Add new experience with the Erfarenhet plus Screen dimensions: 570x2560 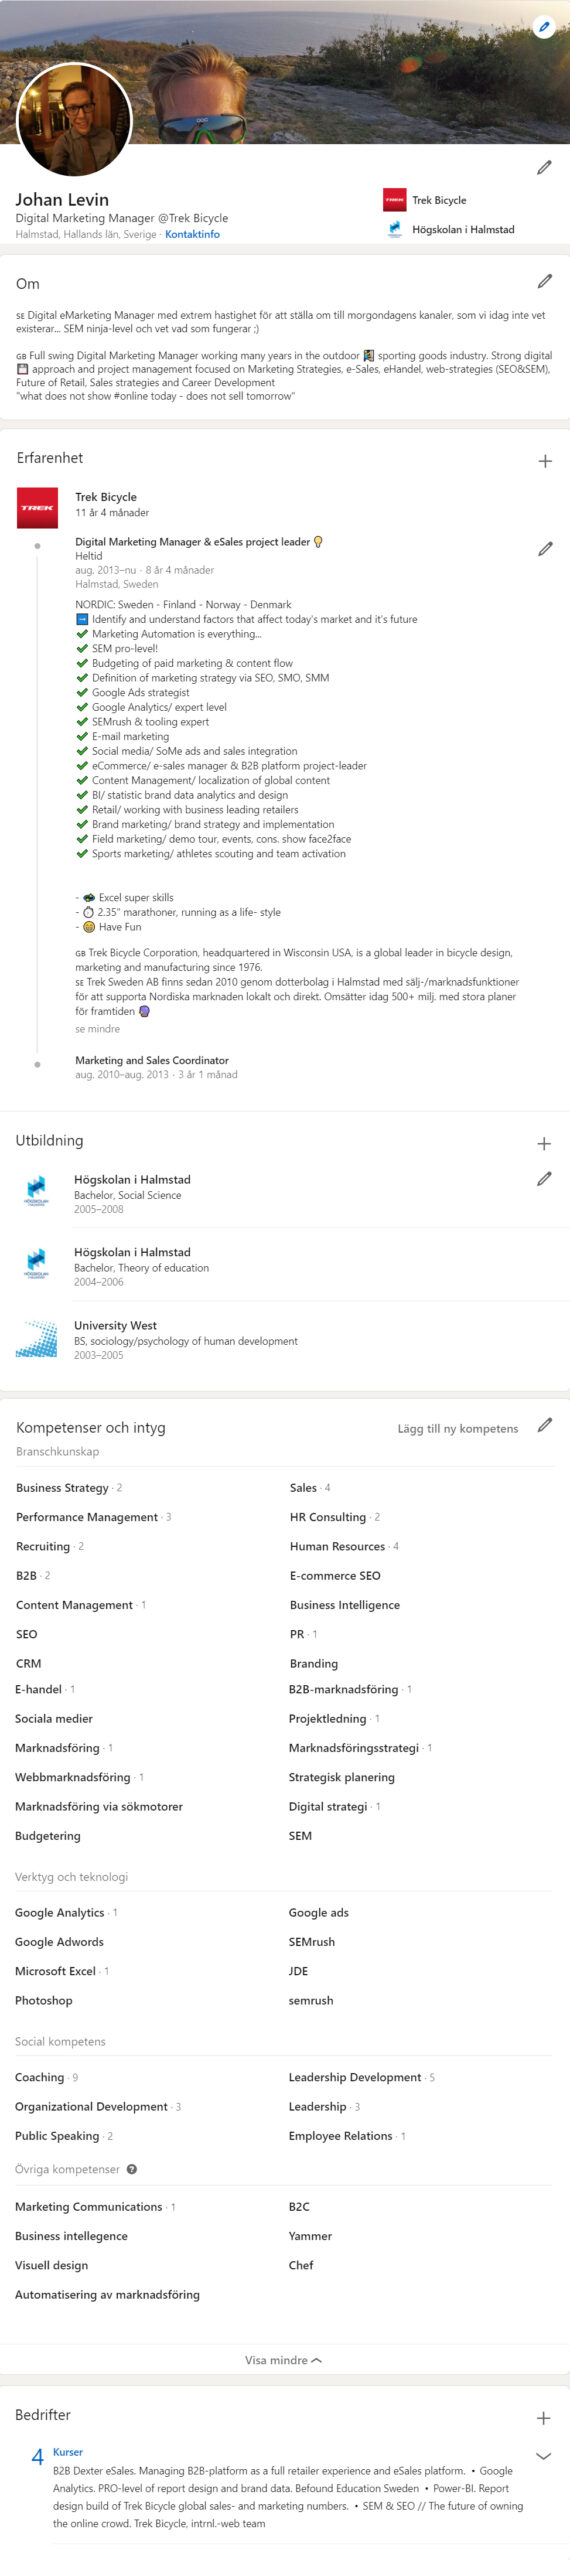[545, 461]
